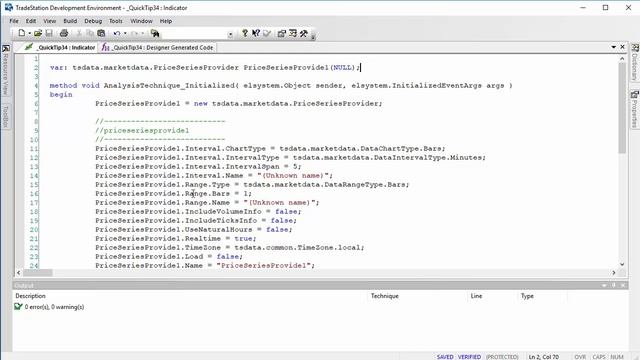Close the Output pane
Image resolution: width=640 pixels, height=360 pixels.
623,285
